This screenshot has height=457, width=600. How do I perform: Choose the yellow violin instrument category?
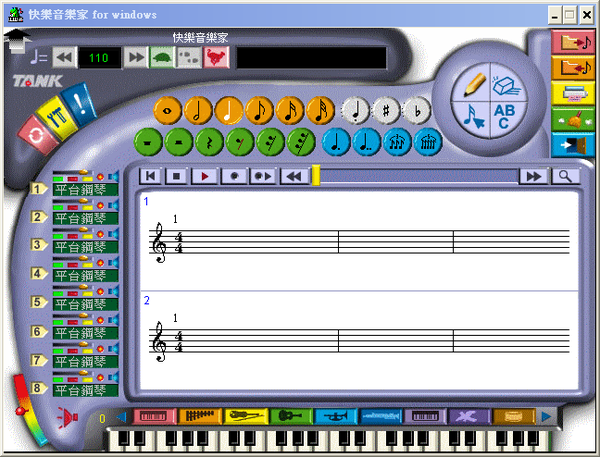pyautogui.click(x=245, y=416)
